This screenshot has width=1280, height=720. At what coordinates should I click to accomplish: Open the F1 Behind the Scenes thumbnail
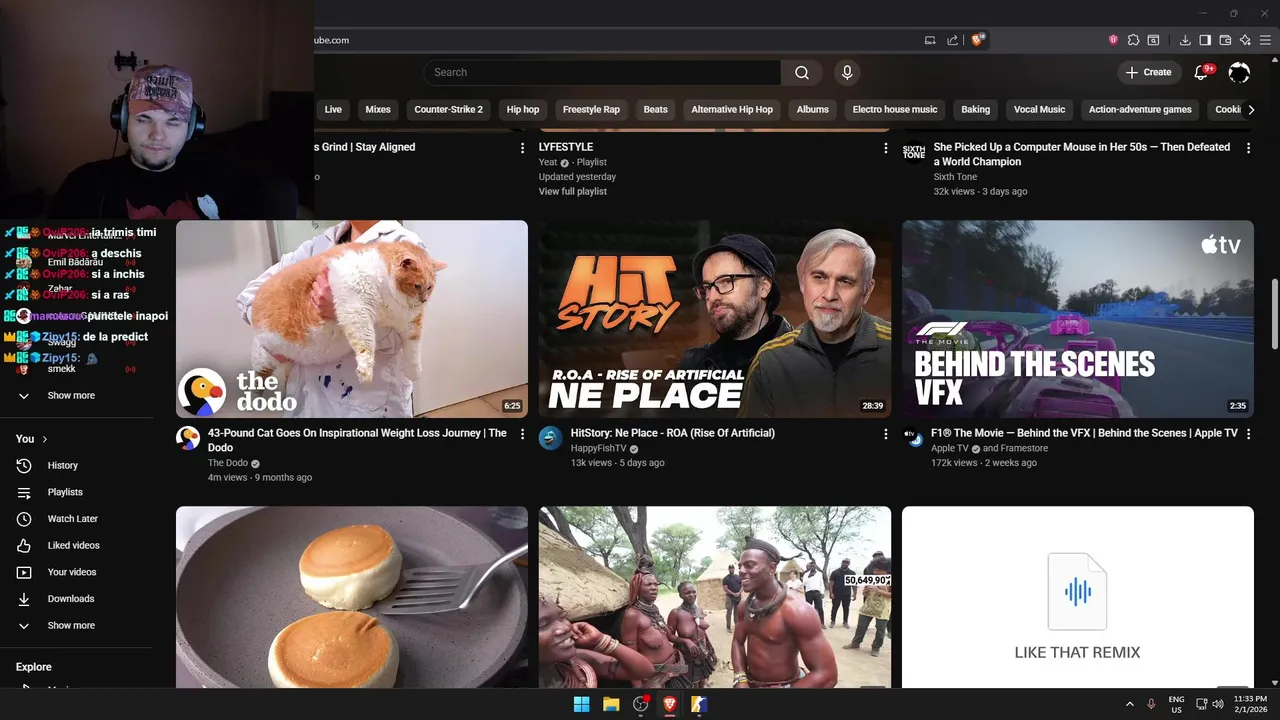click(1078, 319)
